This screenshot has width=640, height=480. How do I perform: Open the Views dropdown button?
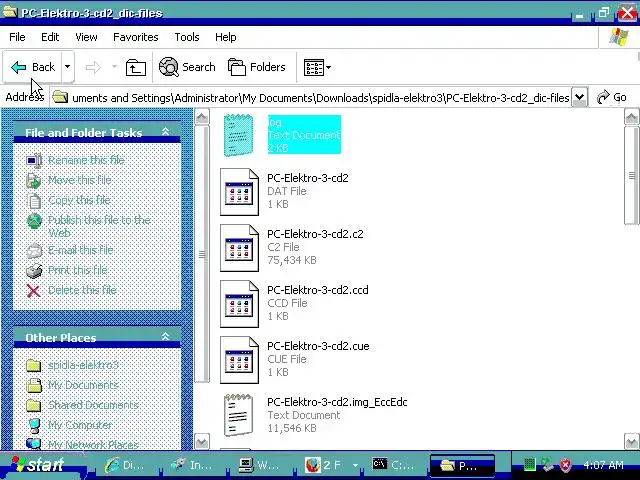click(x=317, y=67)
